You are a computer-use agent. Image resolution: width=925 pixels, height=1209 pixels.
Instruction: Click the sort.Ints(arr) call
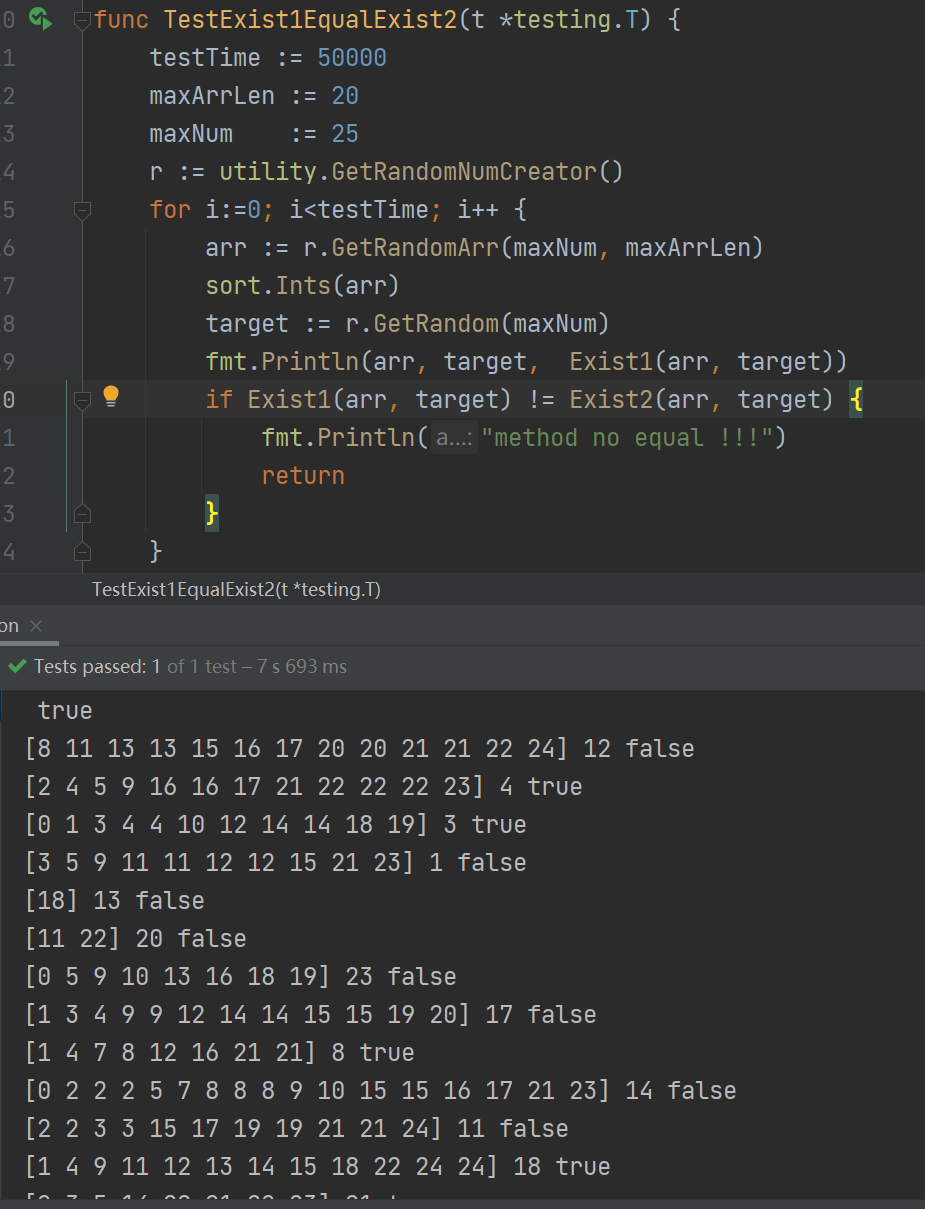[x=302, y=286]
